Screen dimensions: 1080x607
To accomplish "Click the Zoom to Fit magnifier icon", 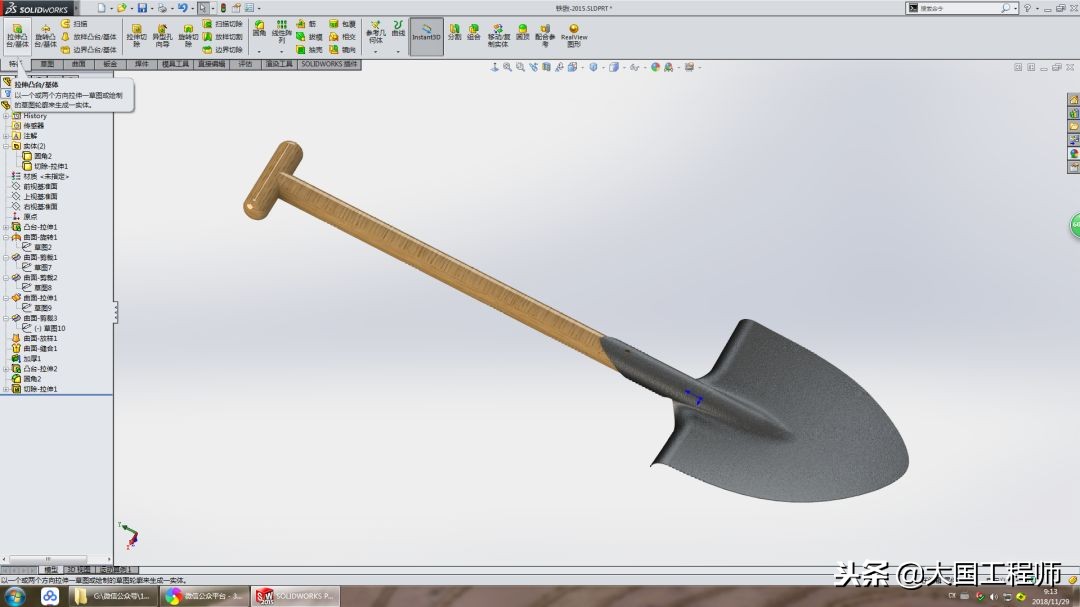I will [507, 67].
